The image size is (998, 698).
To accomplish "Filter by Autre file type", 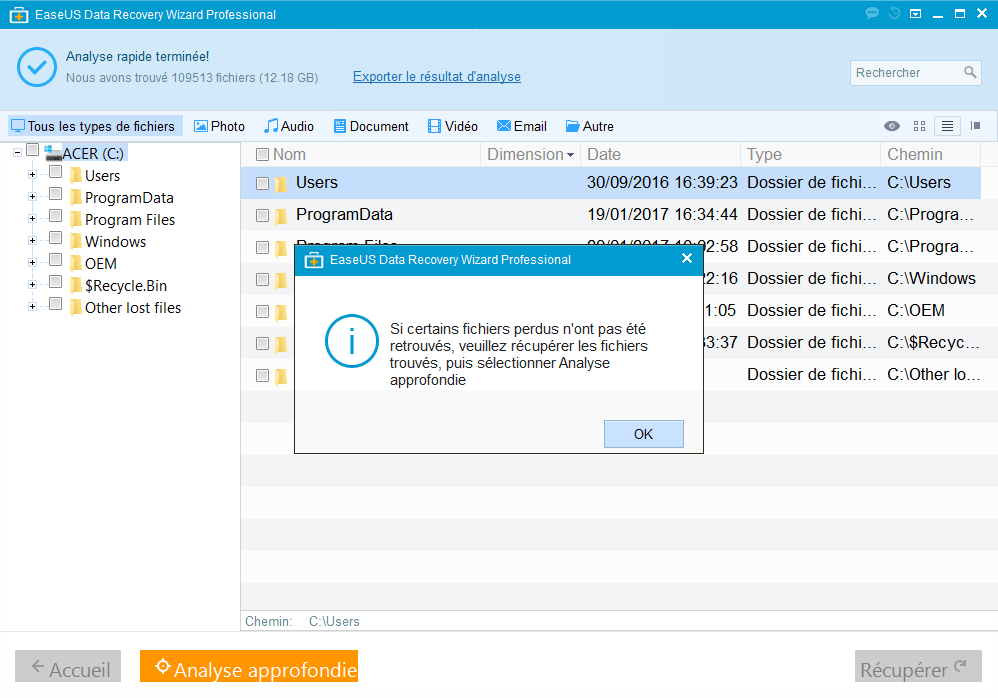I will [590, 126].
